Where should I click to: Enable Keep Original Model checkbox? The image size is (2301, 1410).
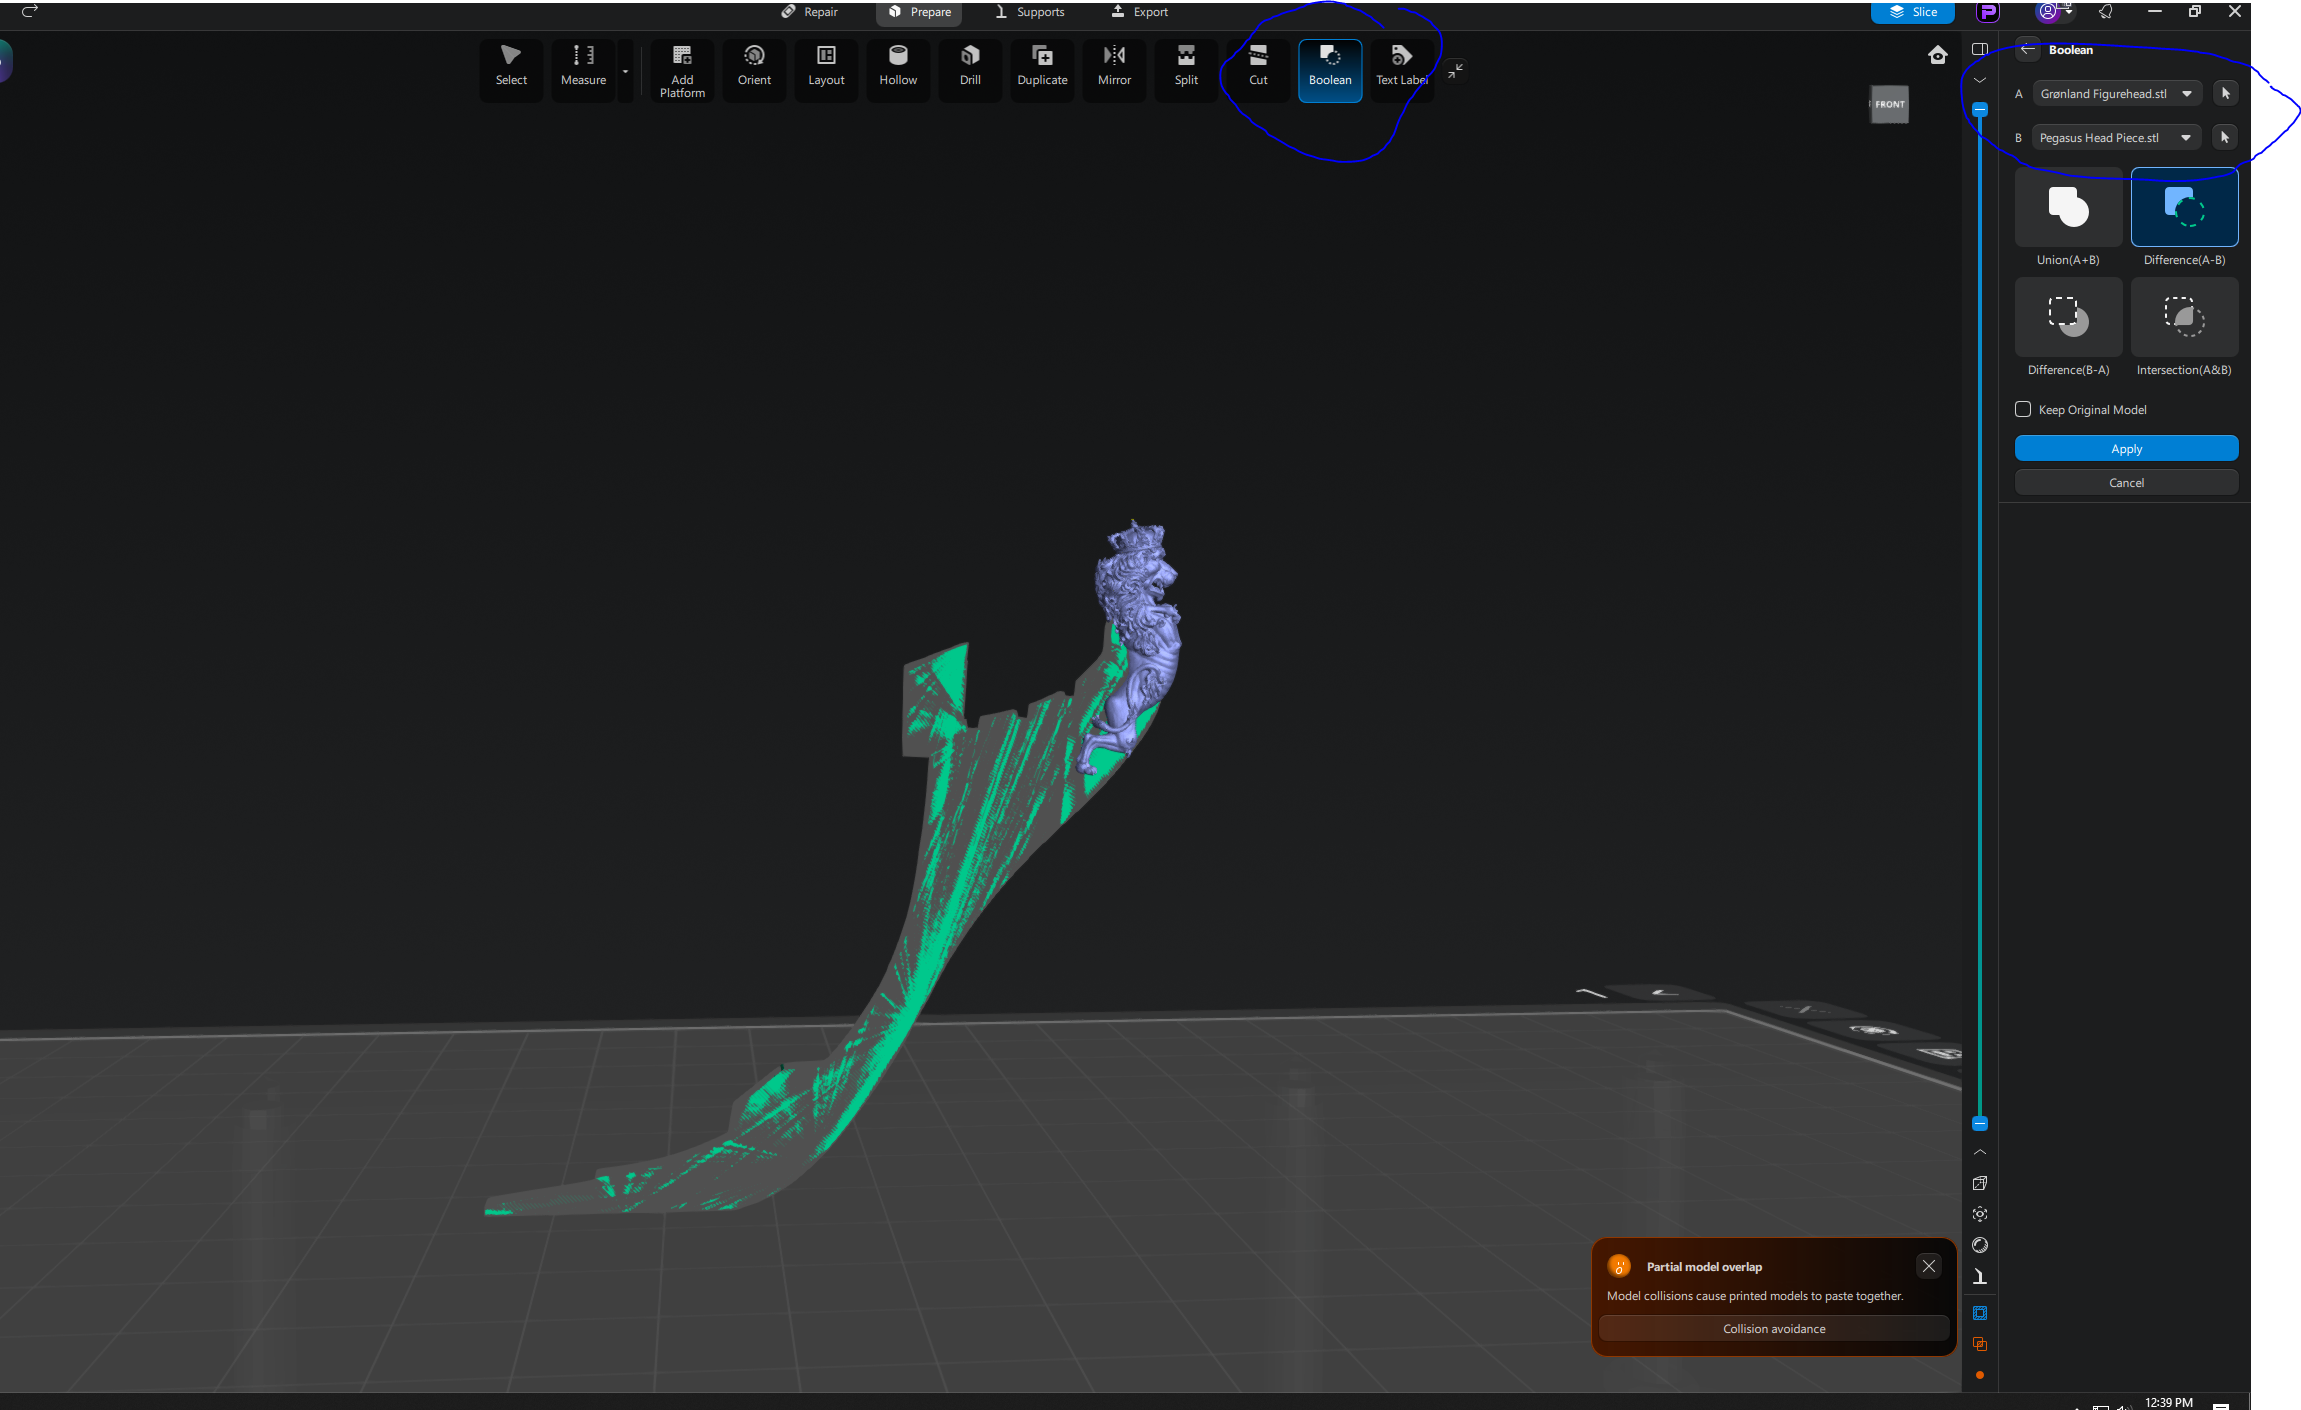point(2023,409)
